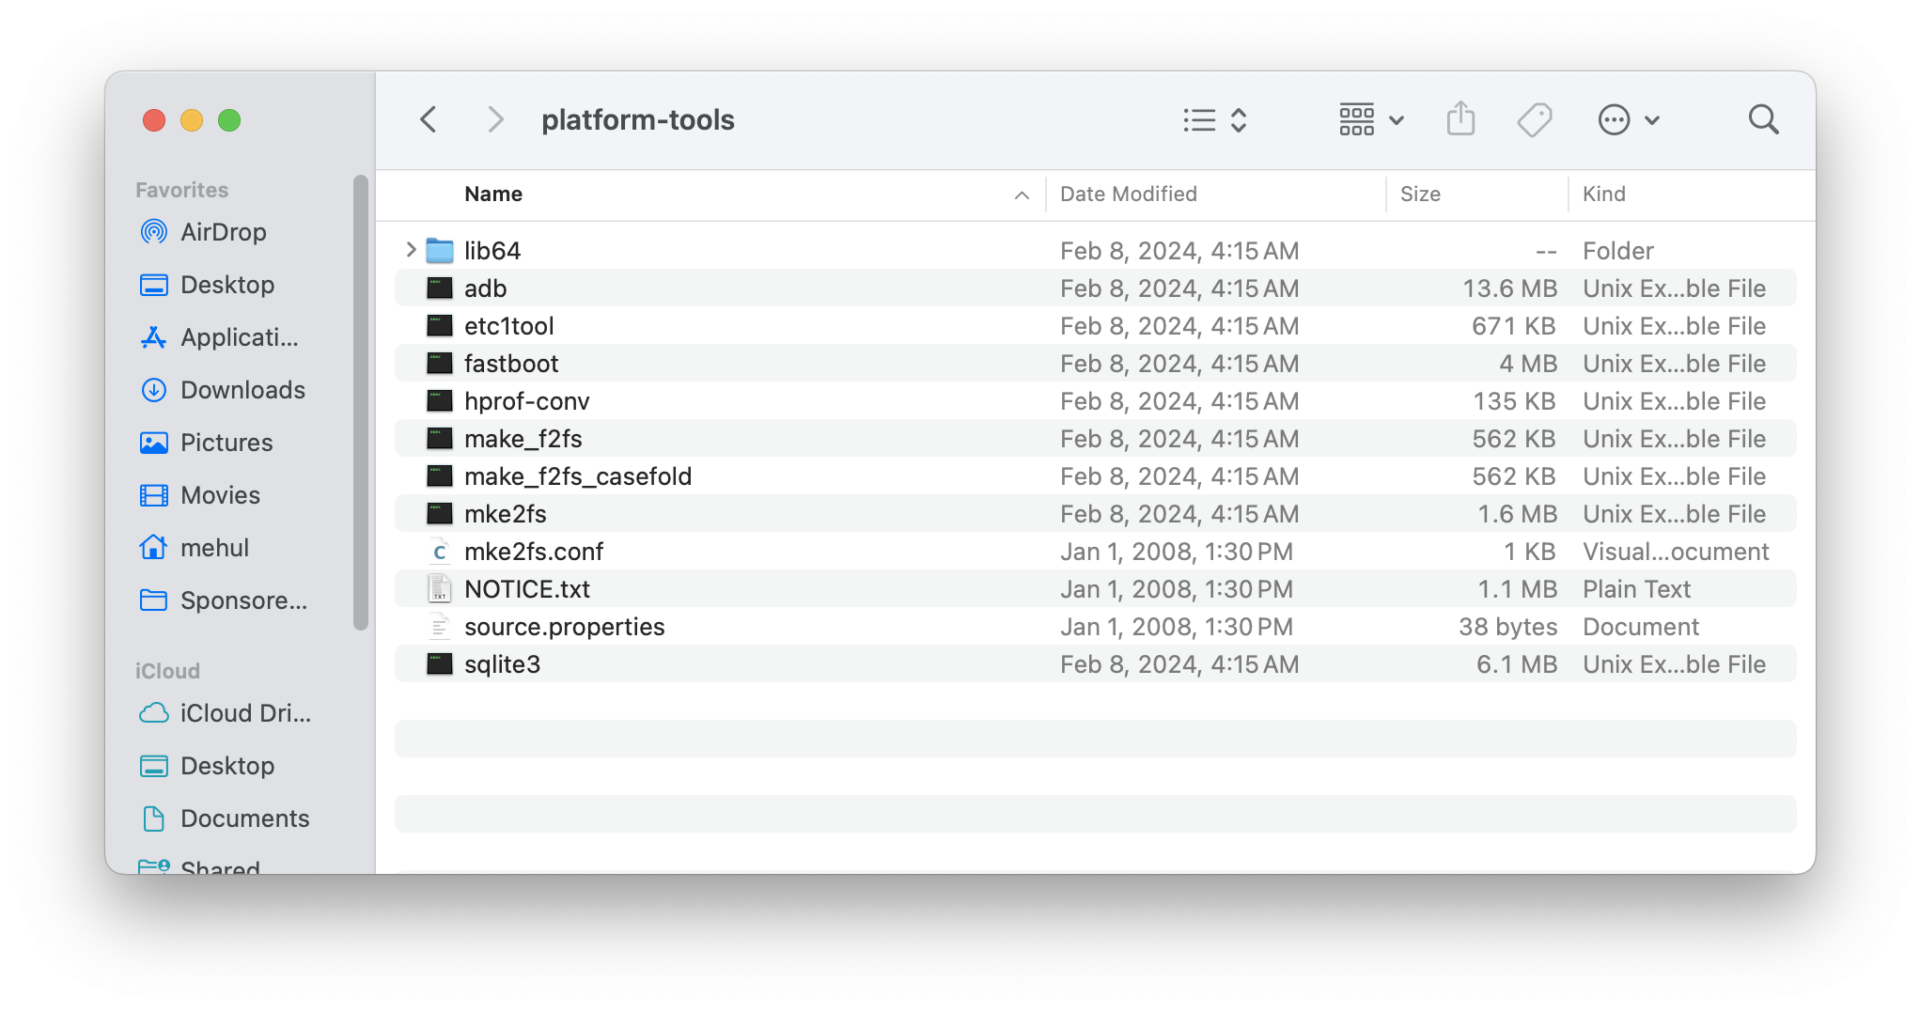The image size is (1920, 1013).
Task: Select the Downloads sidebar icon
Action: tap(242, 390)
